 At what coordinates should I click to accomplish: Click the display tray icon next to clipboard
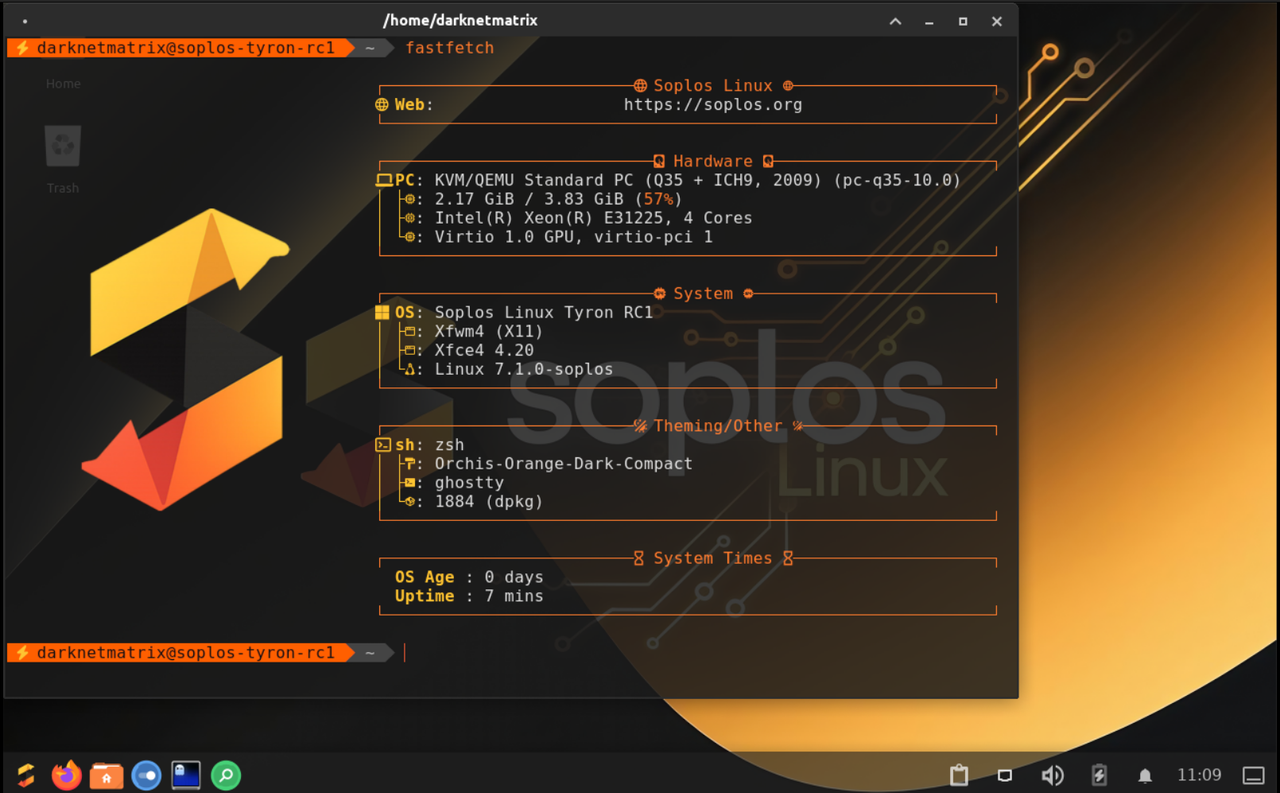tap(1005, 775)
